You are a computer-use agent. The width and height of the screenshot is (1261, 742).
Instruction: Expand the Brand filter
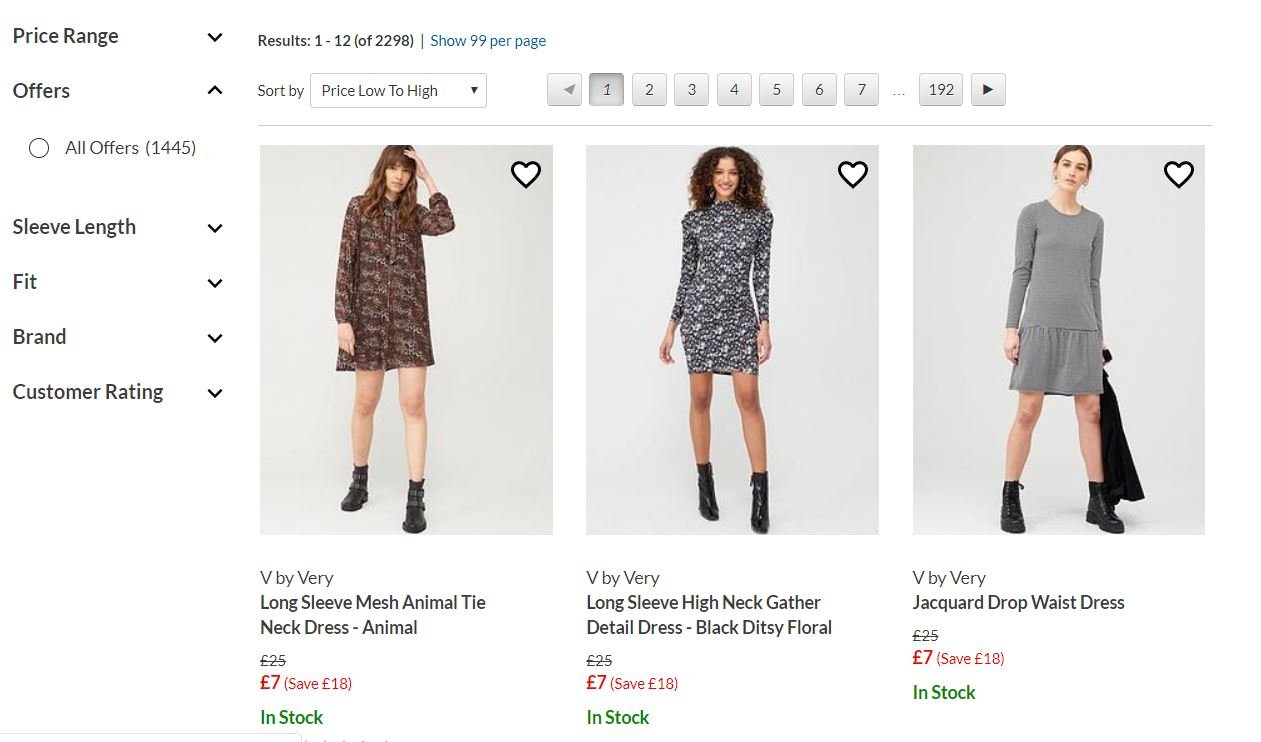coord(214,338)
